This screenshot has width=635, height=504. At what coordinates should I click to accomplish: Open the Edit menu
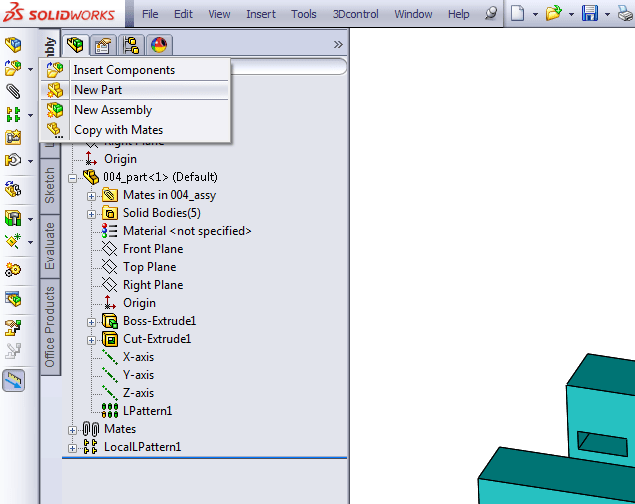(x=183, y=14)
